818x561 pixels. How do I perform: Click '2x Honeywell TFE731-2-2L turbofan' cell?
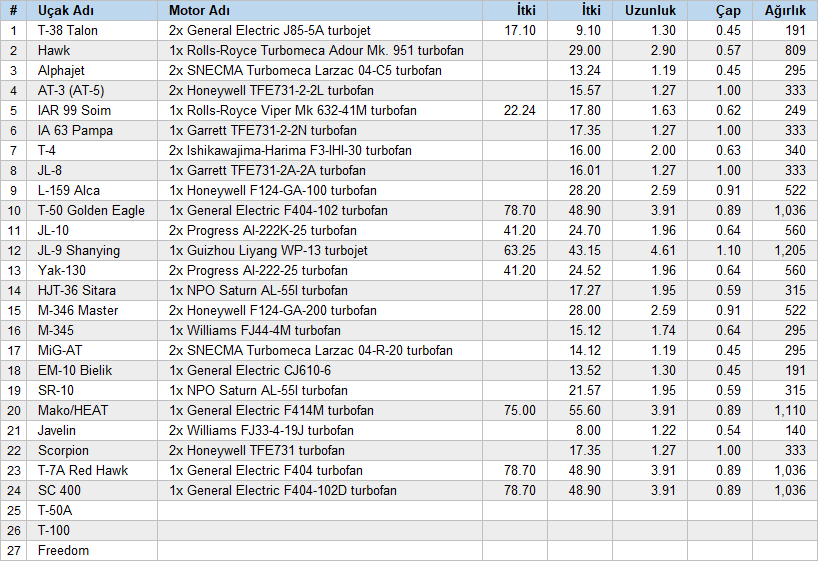[320, 91]
